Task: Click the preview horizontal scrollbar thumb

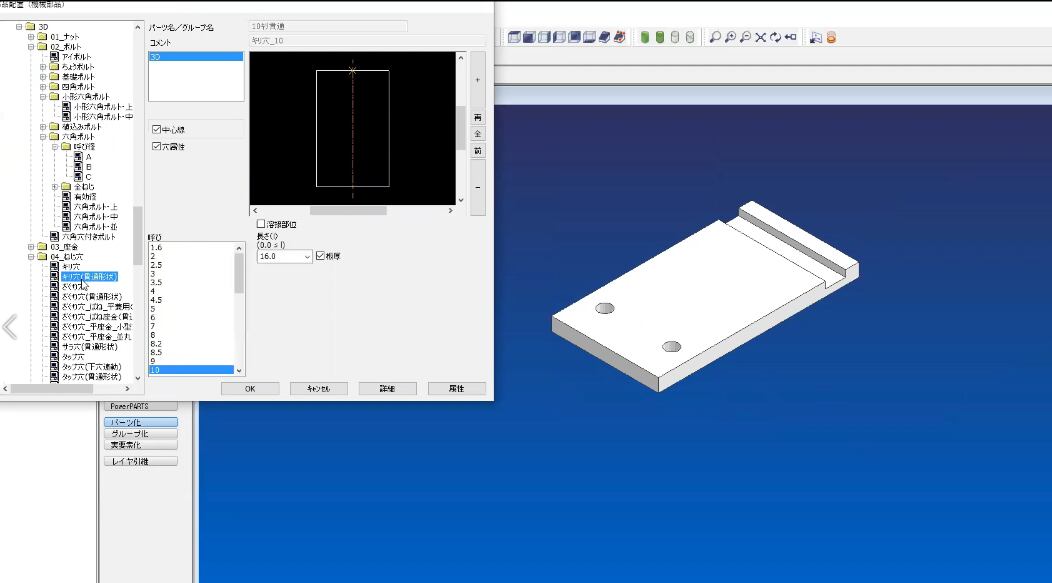Action: pos(348,211)
